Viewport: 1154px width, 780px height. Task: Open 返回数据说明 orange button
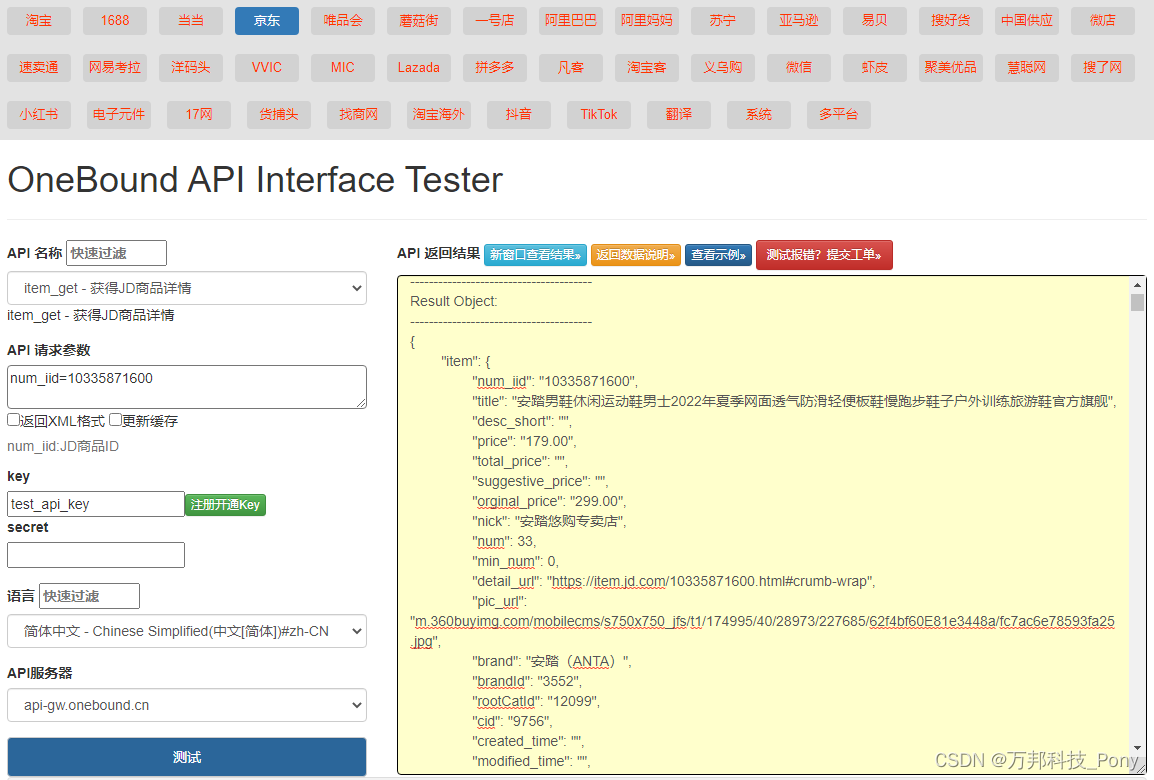pyautogui.click(x=636, y=255)
